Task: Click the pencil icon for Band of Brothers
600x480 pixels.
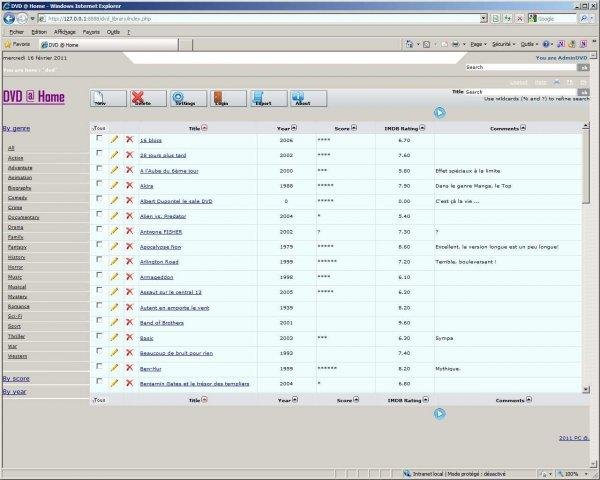Action: pyautogui.click(x=114, y=322)
